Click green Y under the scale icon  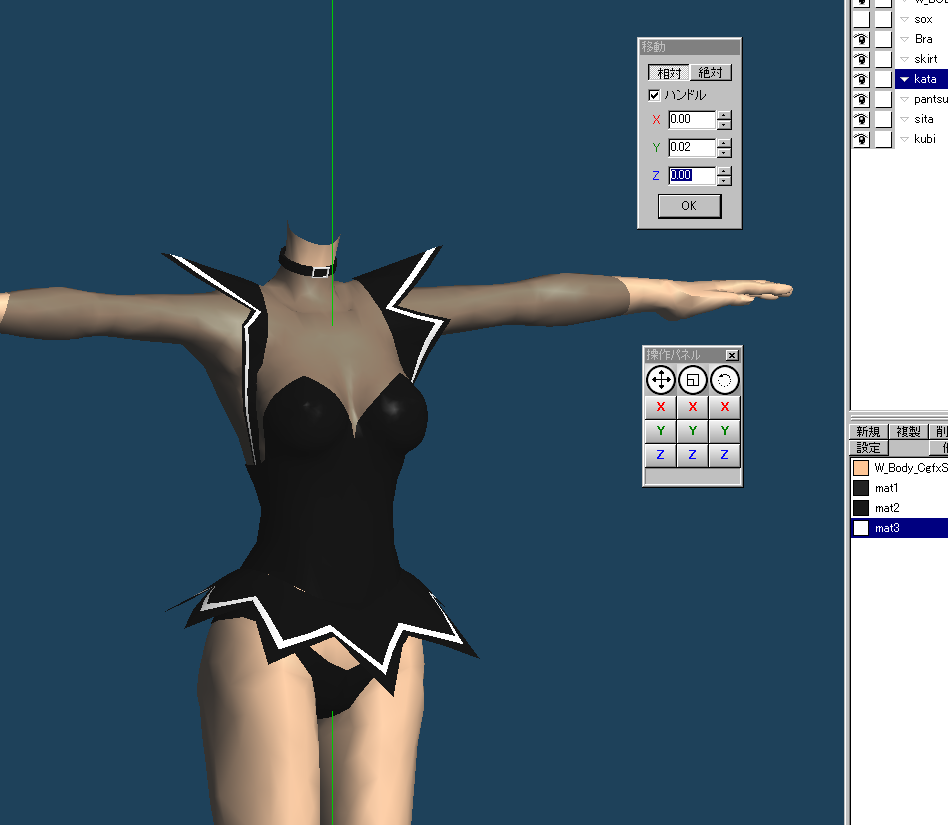click(692, 431)
